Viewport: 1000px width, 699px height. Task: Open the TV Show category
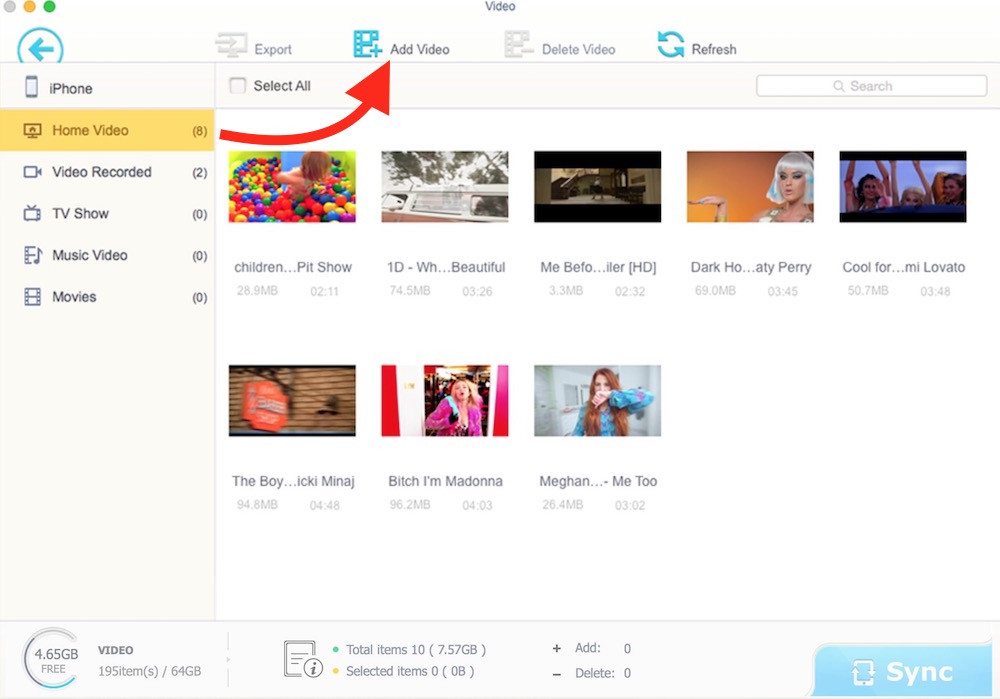click(x=107, y=214)
